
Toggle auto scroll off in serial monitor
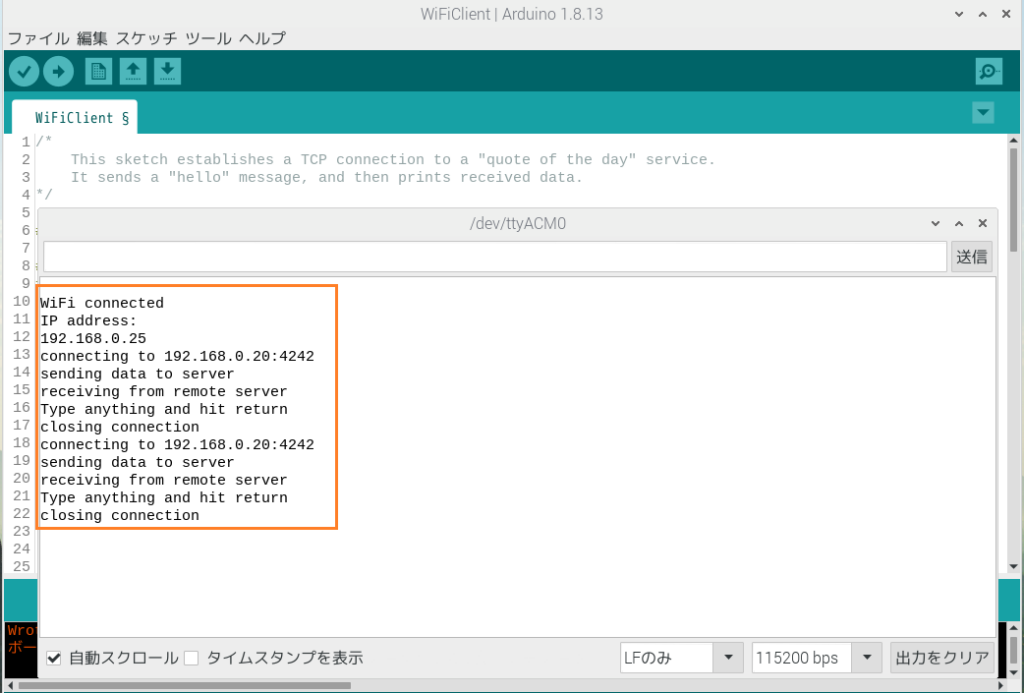(54, 657)
